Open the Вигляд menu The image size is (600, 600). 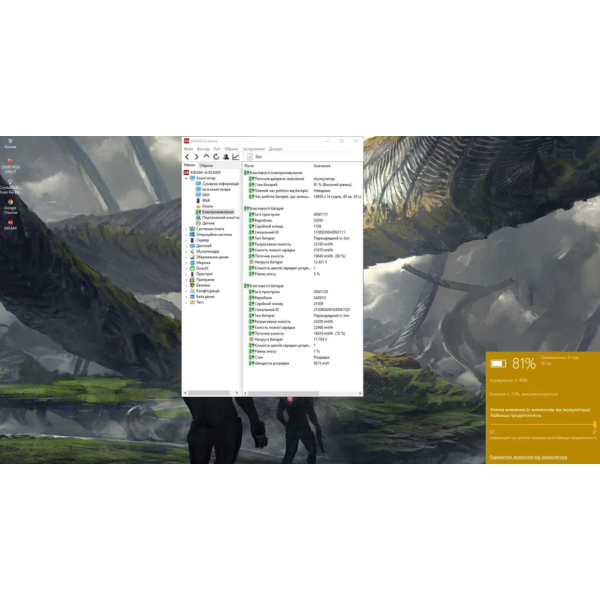(x=203, y=149)
